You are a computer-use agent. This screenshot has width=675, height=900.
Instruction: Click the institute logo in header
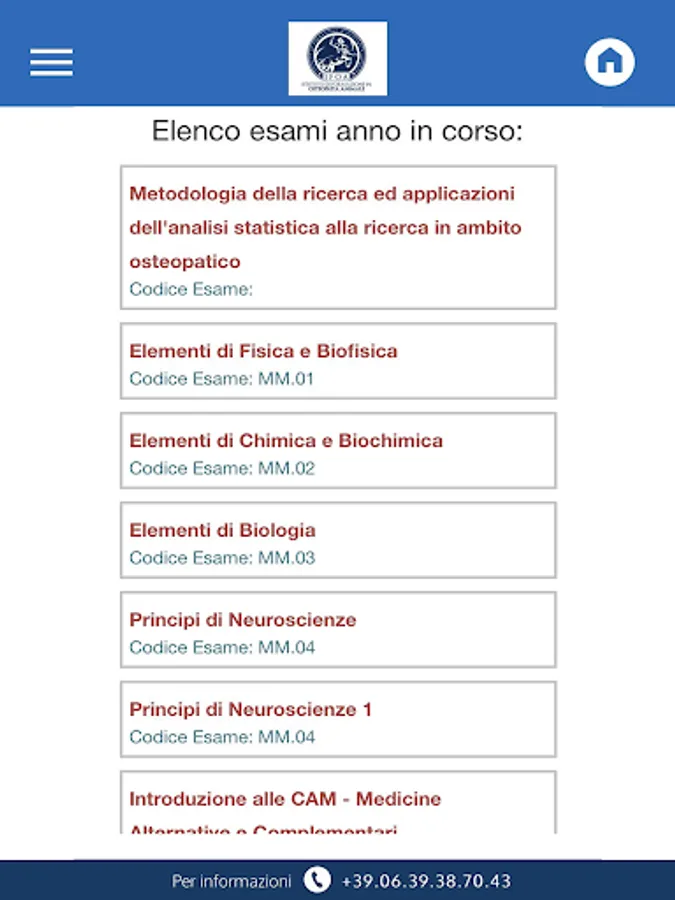point(337,58)
